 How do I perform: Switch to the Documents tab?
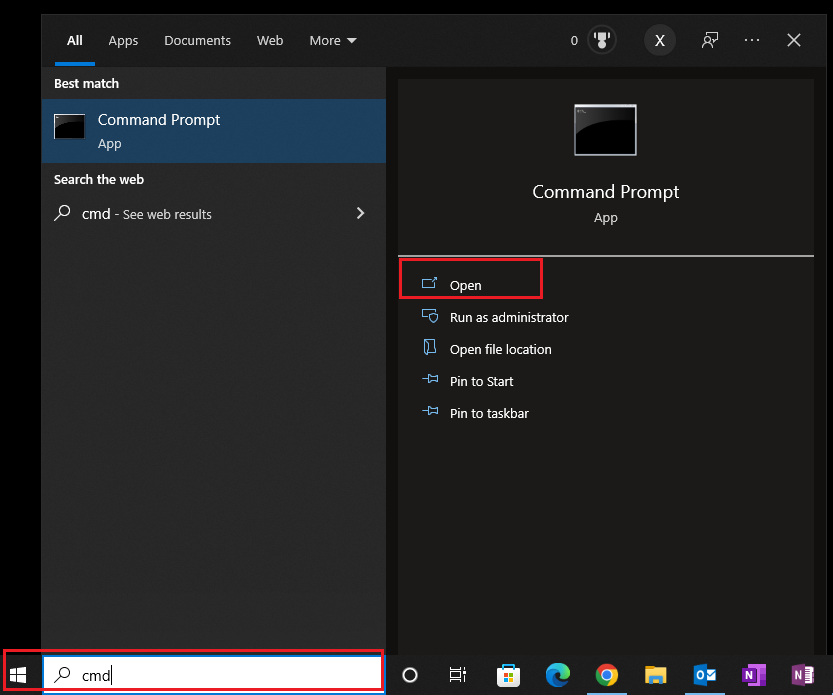coord(197,41)
